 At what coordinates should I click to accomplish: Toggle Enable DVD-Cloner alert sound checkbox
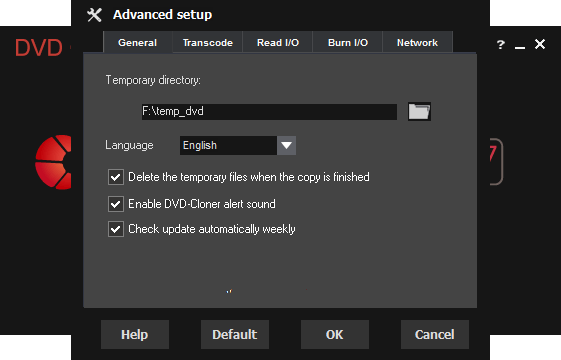click(116, 204)
